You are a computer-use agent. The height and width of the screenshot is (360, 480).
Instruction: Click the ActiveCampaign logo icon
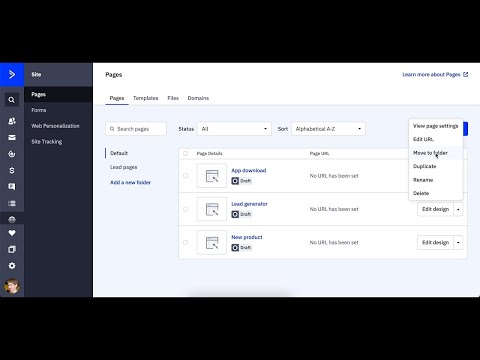(x=12, y=74)
